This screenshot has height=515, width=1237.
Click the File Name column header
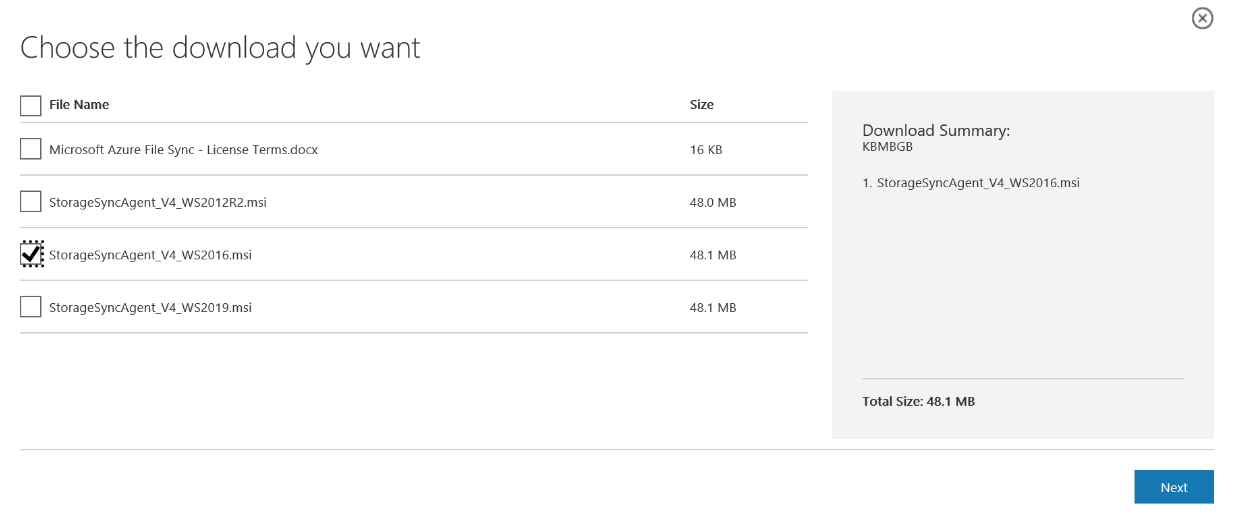[79, 105]
